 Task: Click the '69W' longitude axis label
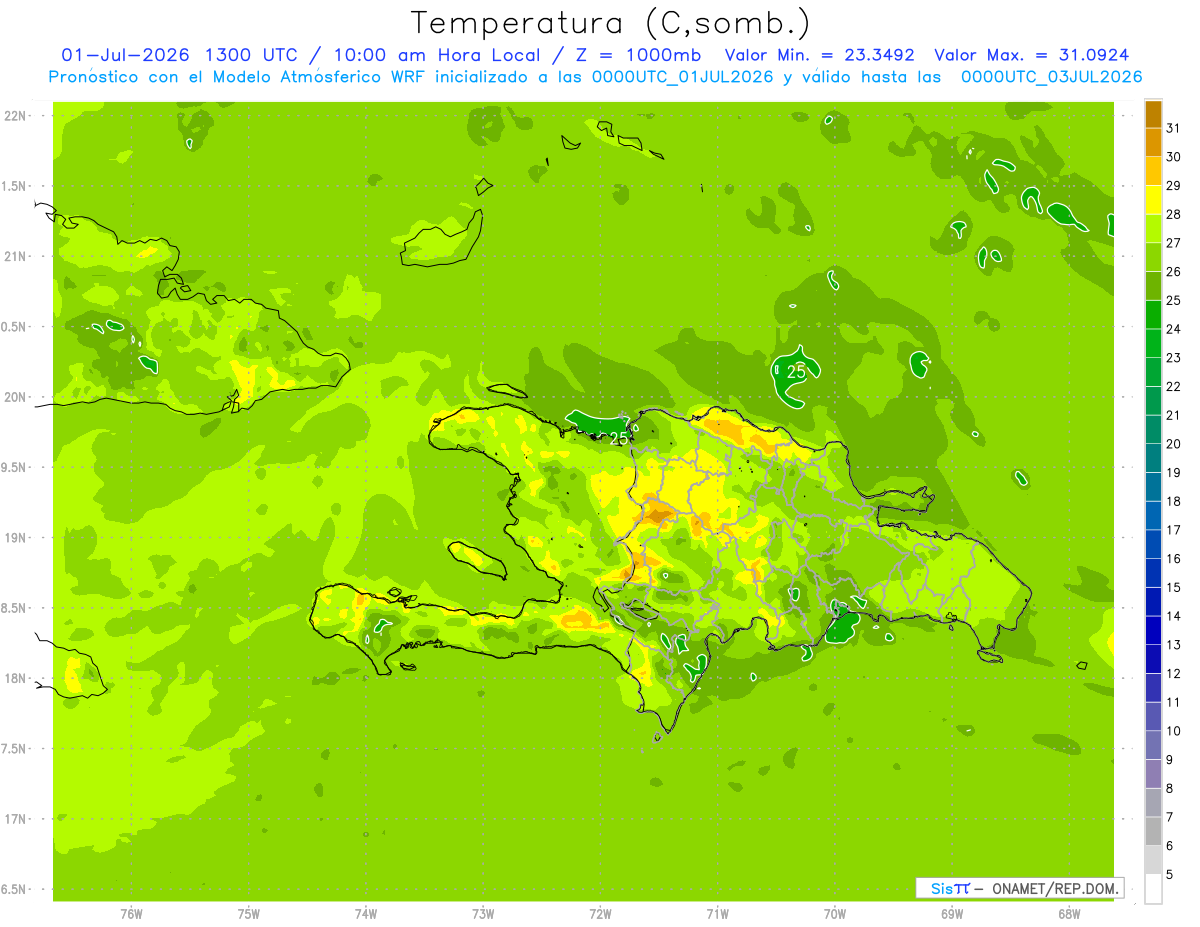pyautogui.click(x=952, y=915)
